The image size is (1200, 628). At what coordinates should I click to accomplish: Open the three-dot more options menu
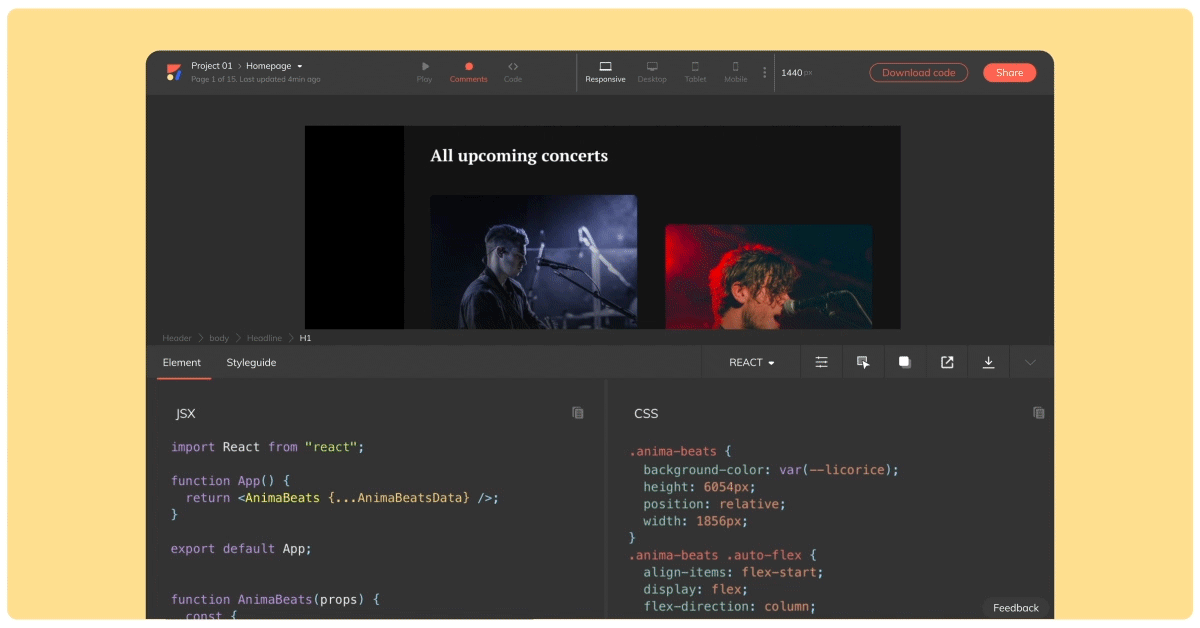tap(765, 73)
